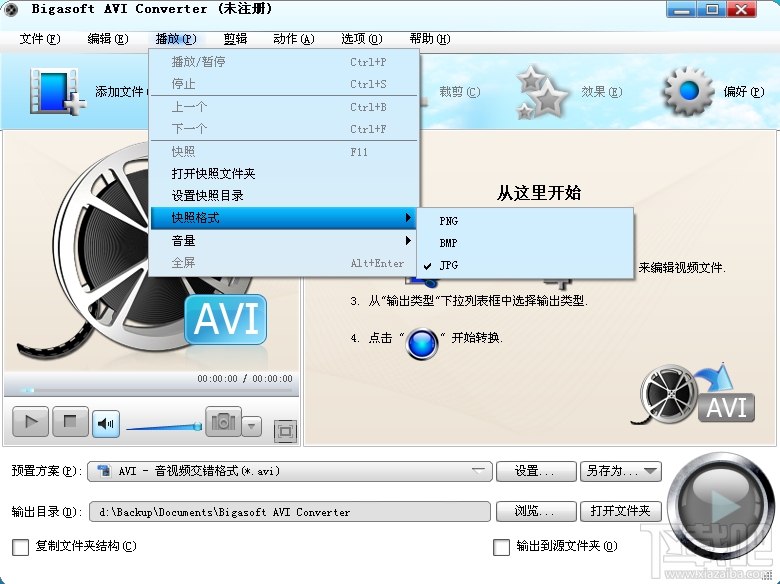Viewport: 780px width, 584px height.
Task: Expand the 音量 submenu
Action: (284, 241)
